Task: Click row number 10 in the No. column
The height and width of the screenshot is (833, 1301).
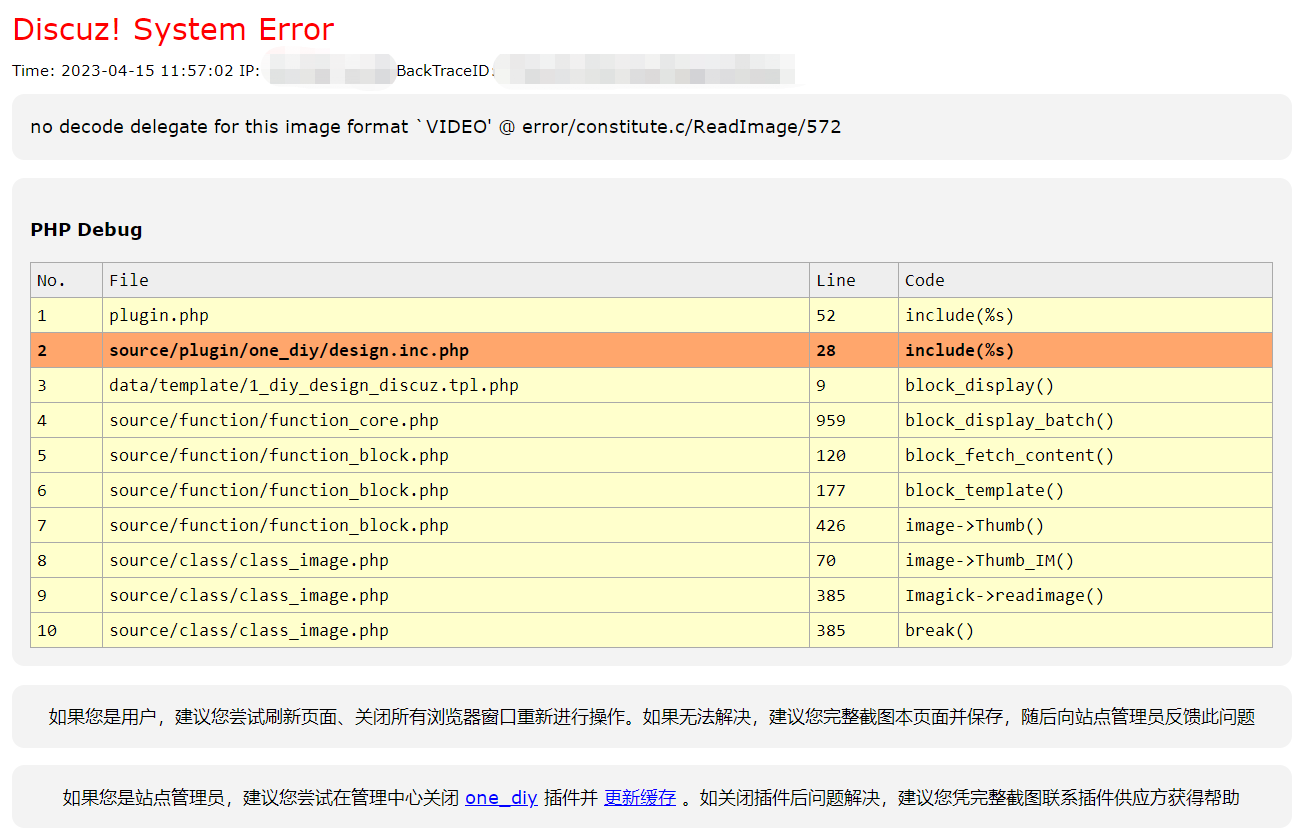Action: (66, 630)
